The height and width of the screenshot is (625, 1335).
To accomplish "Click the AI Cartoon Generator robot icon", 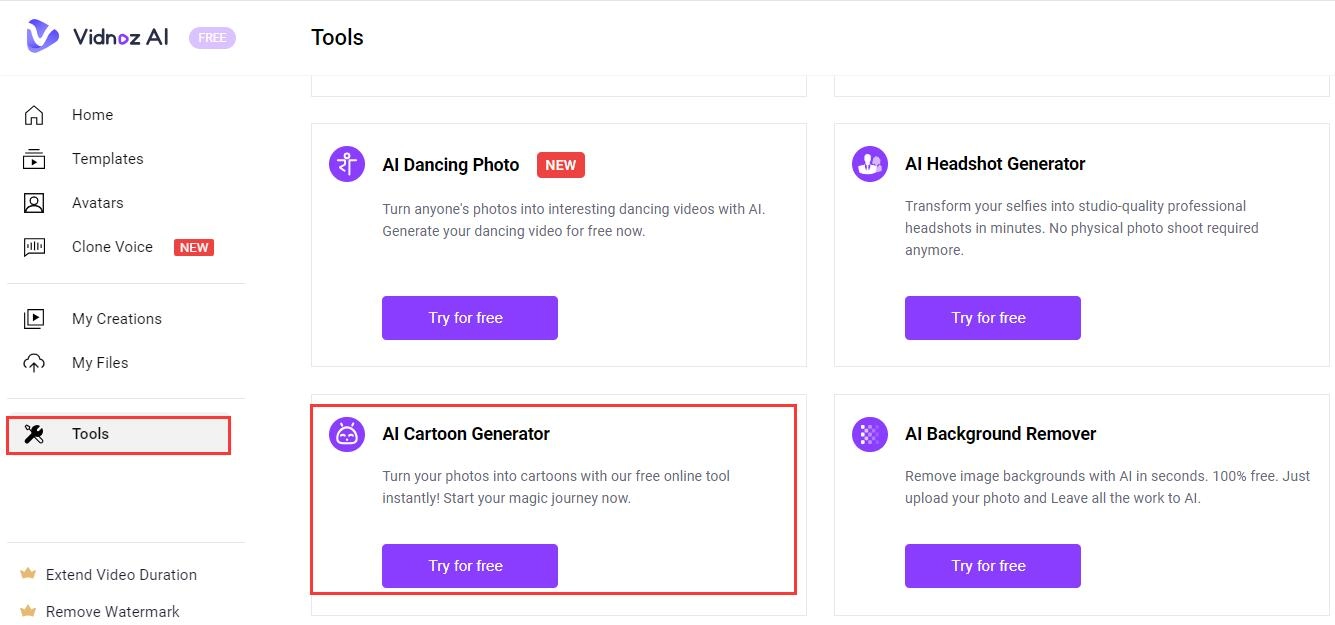I will click(347, 434).
